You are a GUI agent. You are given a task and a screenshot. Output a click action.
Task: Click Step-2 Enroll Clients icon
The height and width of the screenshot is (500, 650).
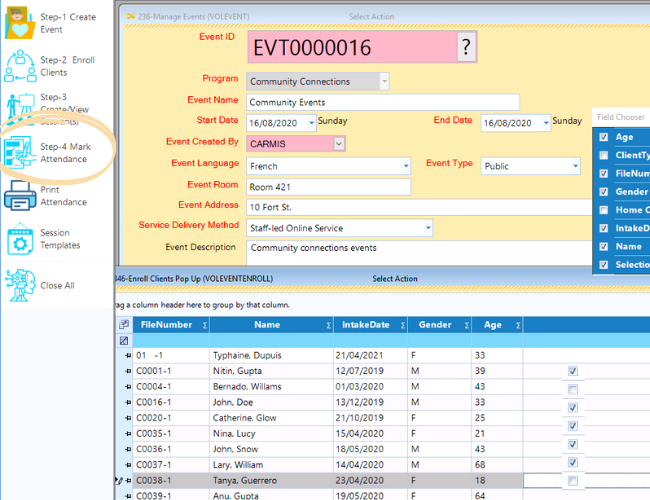[20, 66]
